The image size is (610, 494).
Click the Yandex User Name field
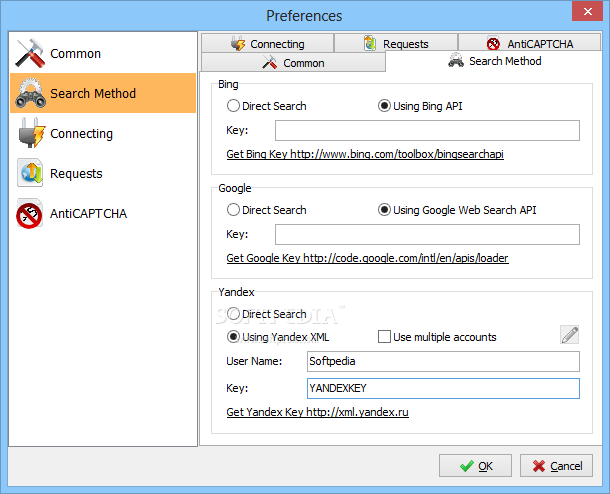point(443,361)
